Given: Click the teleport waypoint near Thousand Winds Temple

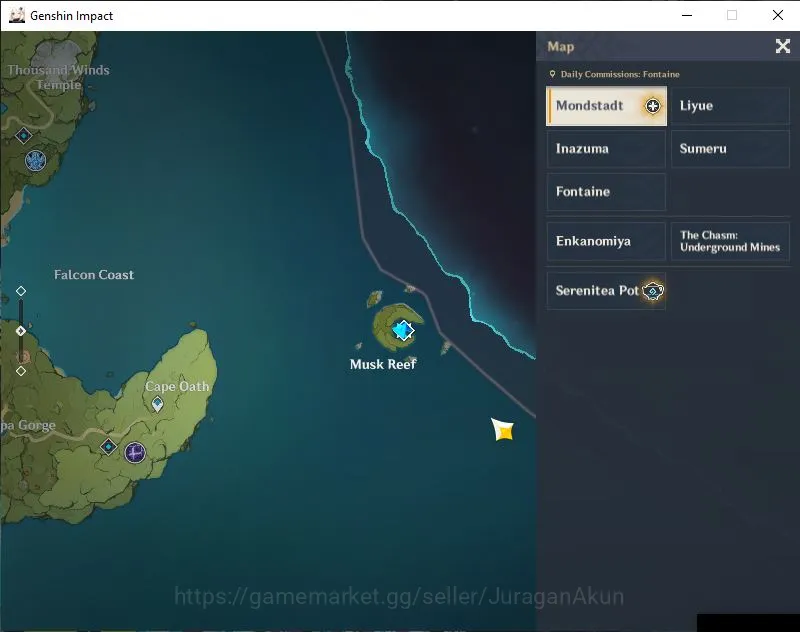Looking at the screenshot, I should (23, 136).
